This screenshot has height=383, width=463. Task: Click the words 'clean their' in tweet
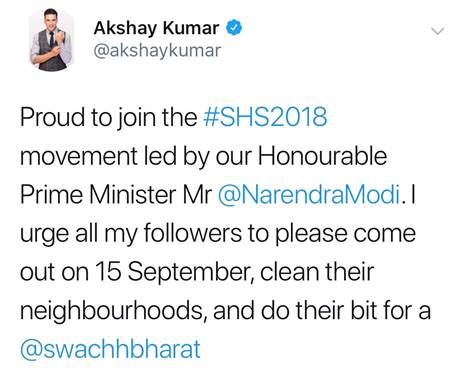click(317, 272)
